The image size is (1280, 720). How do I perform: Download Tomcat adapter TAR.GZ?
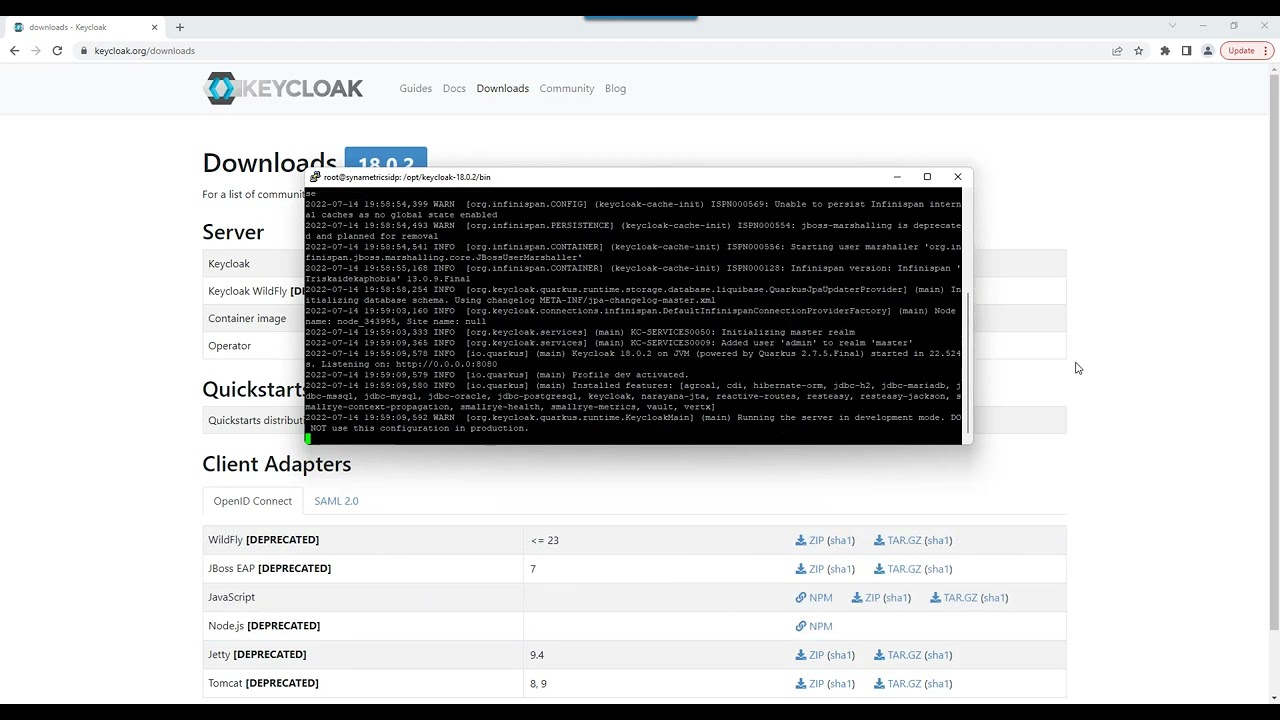(897, 684)
